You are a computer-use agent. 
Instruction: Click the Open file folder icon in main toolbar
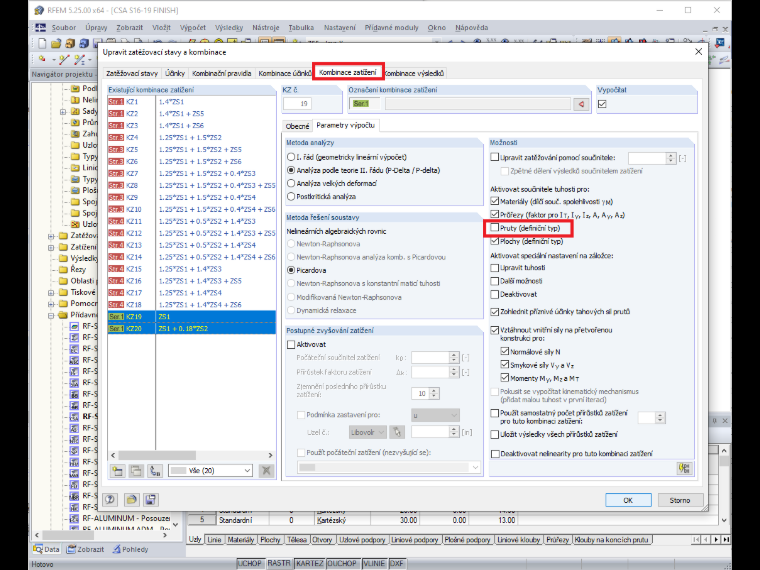click(x=56, y=44)
